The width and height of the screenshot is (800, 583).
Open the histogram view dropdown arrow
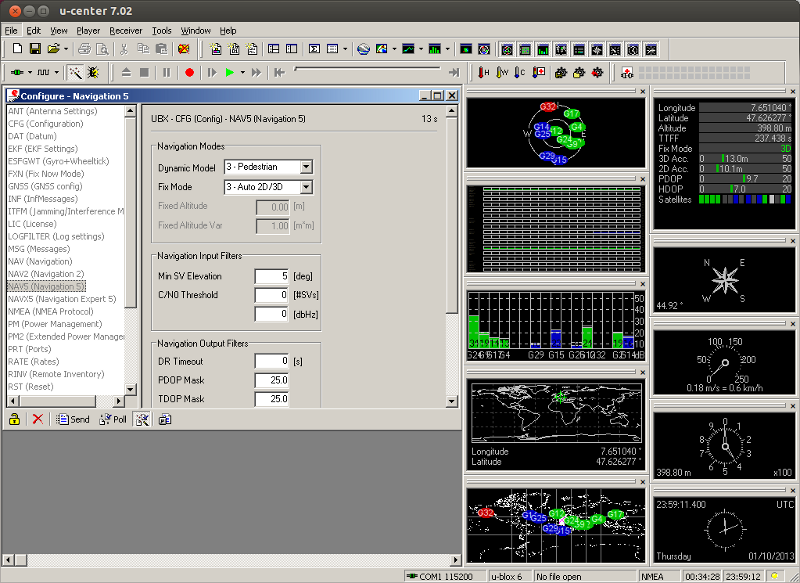coord(447,49)
